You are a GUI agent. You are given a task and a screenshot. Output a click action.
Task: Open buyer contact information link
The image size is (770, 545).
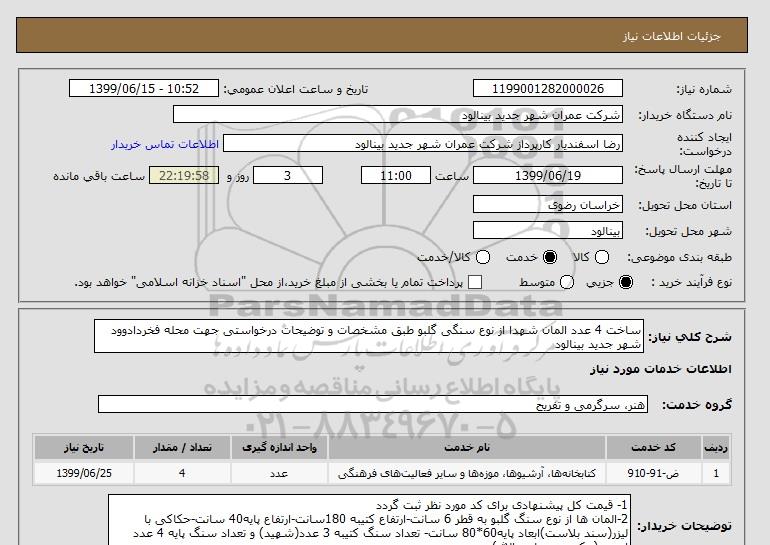[165, 144]
